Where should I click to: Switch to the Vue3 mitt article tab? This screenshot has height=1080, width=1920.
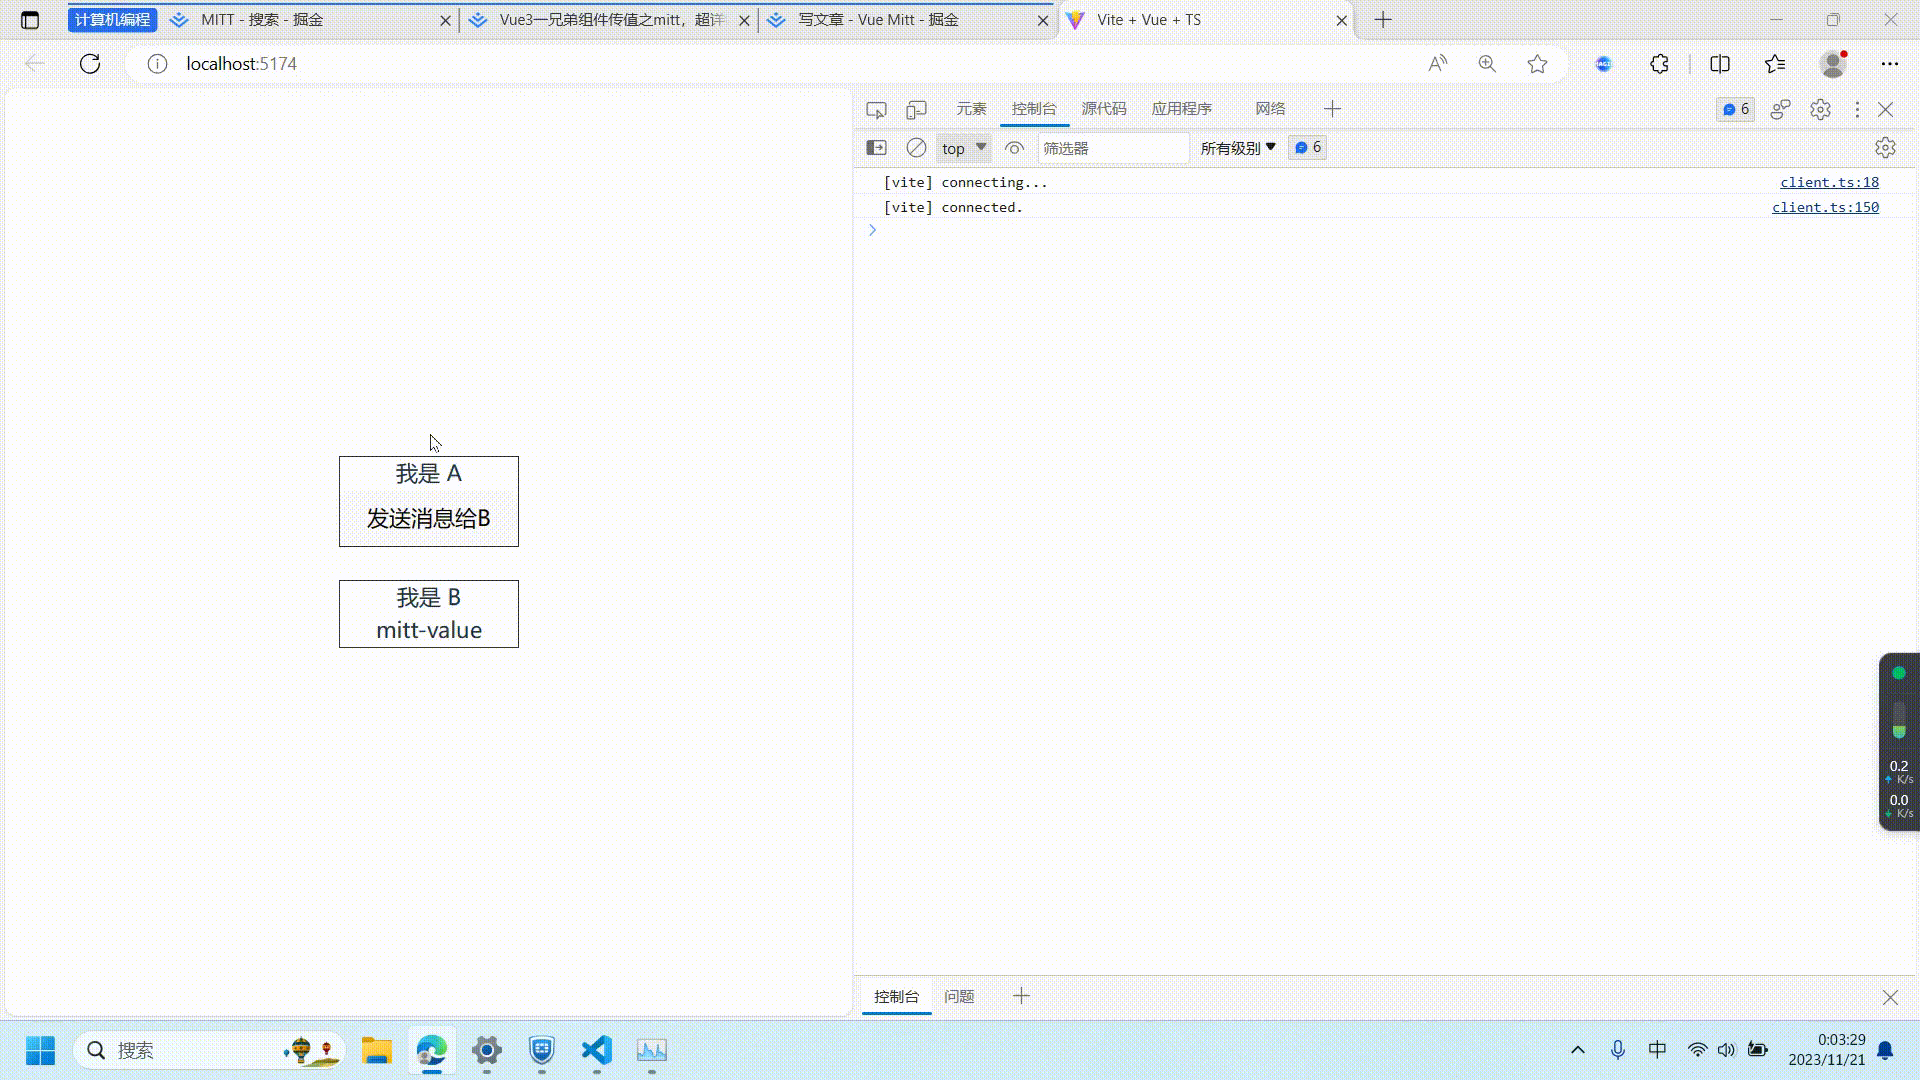click(x=611, y=20)
